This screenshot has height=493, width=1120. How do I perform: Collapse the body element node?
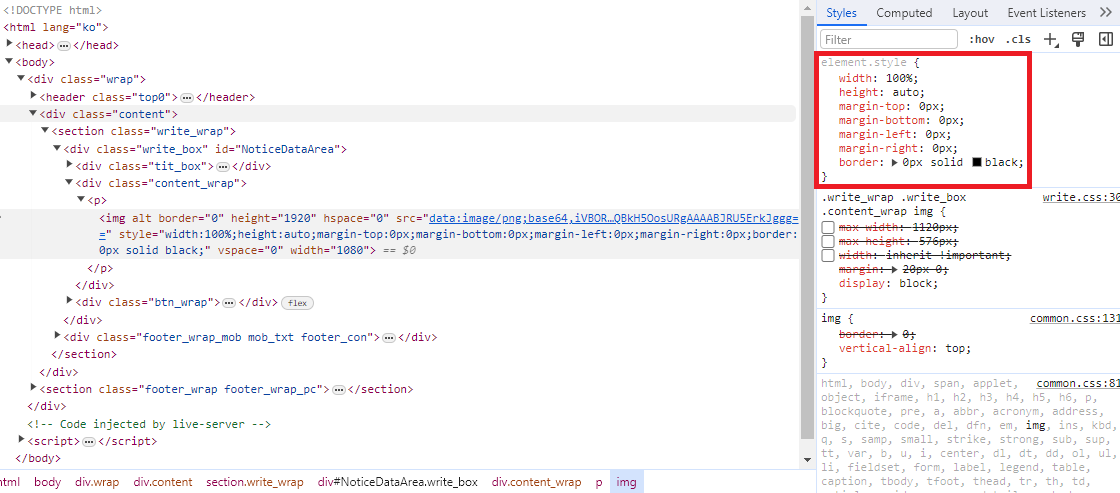9,61
